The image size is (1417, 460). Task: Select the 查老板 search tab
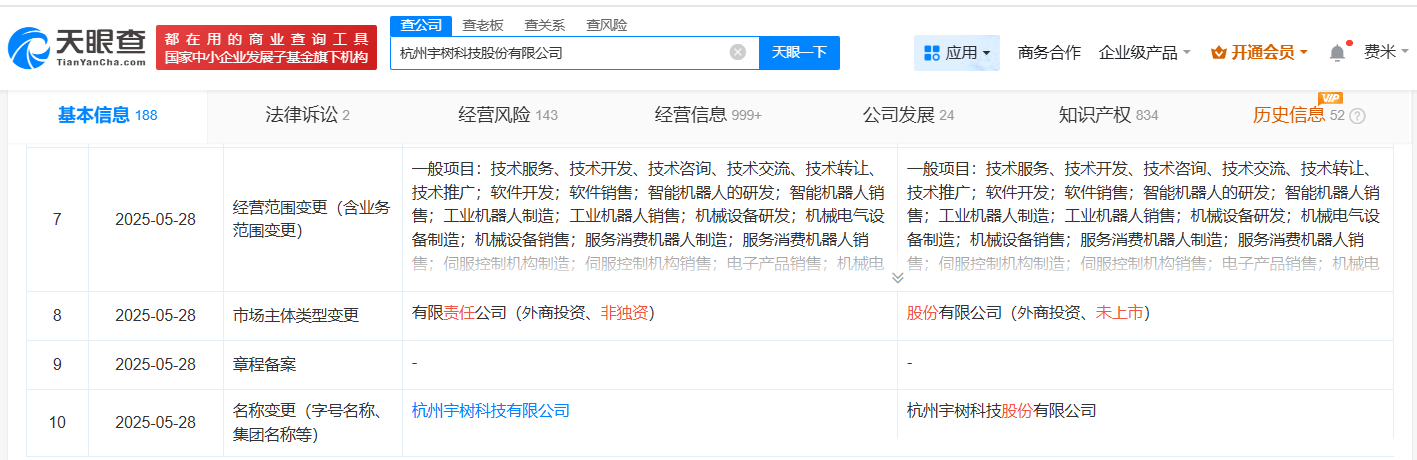[x=483, y=25]
